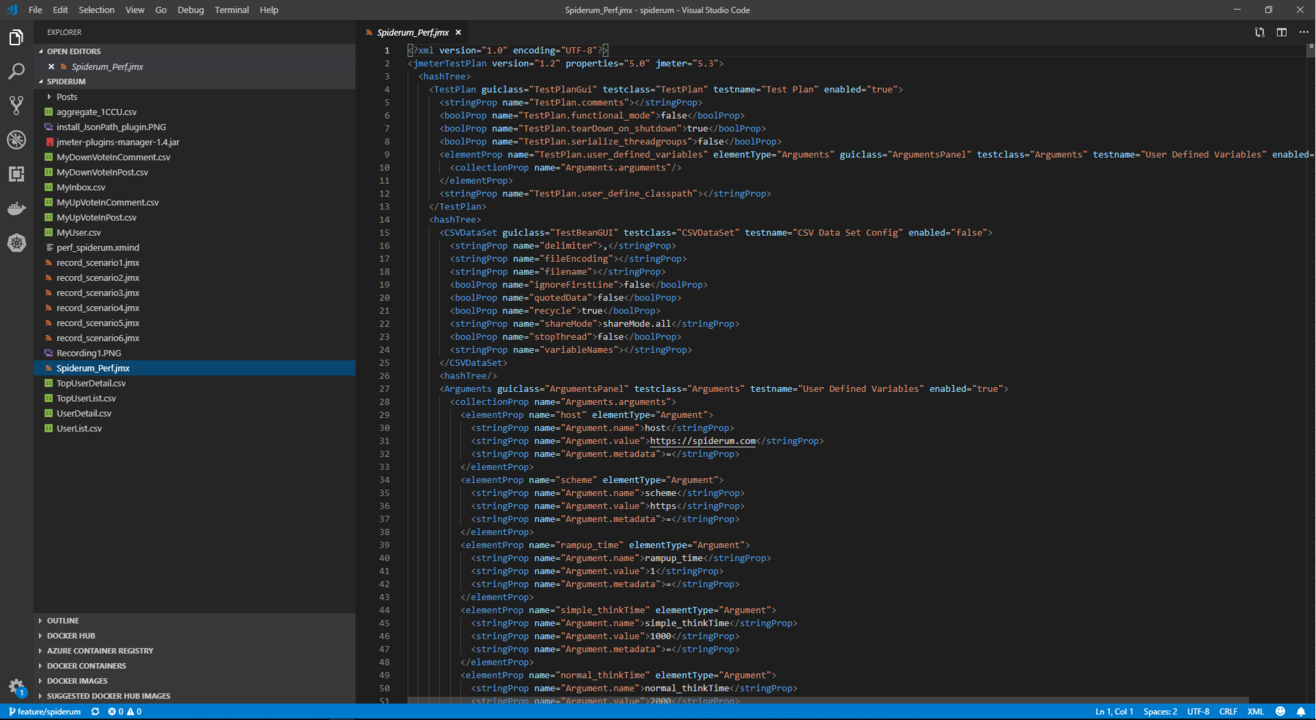Open record_scenario4.jmx file

pyautogui.click(x=194, y=308)
